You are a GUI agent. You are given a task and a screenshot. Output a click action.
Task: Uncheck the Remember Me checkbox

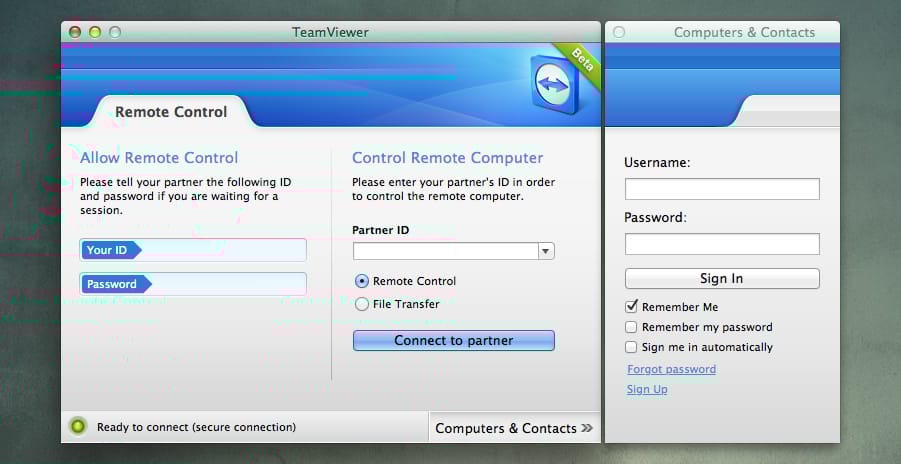[632, 306]
